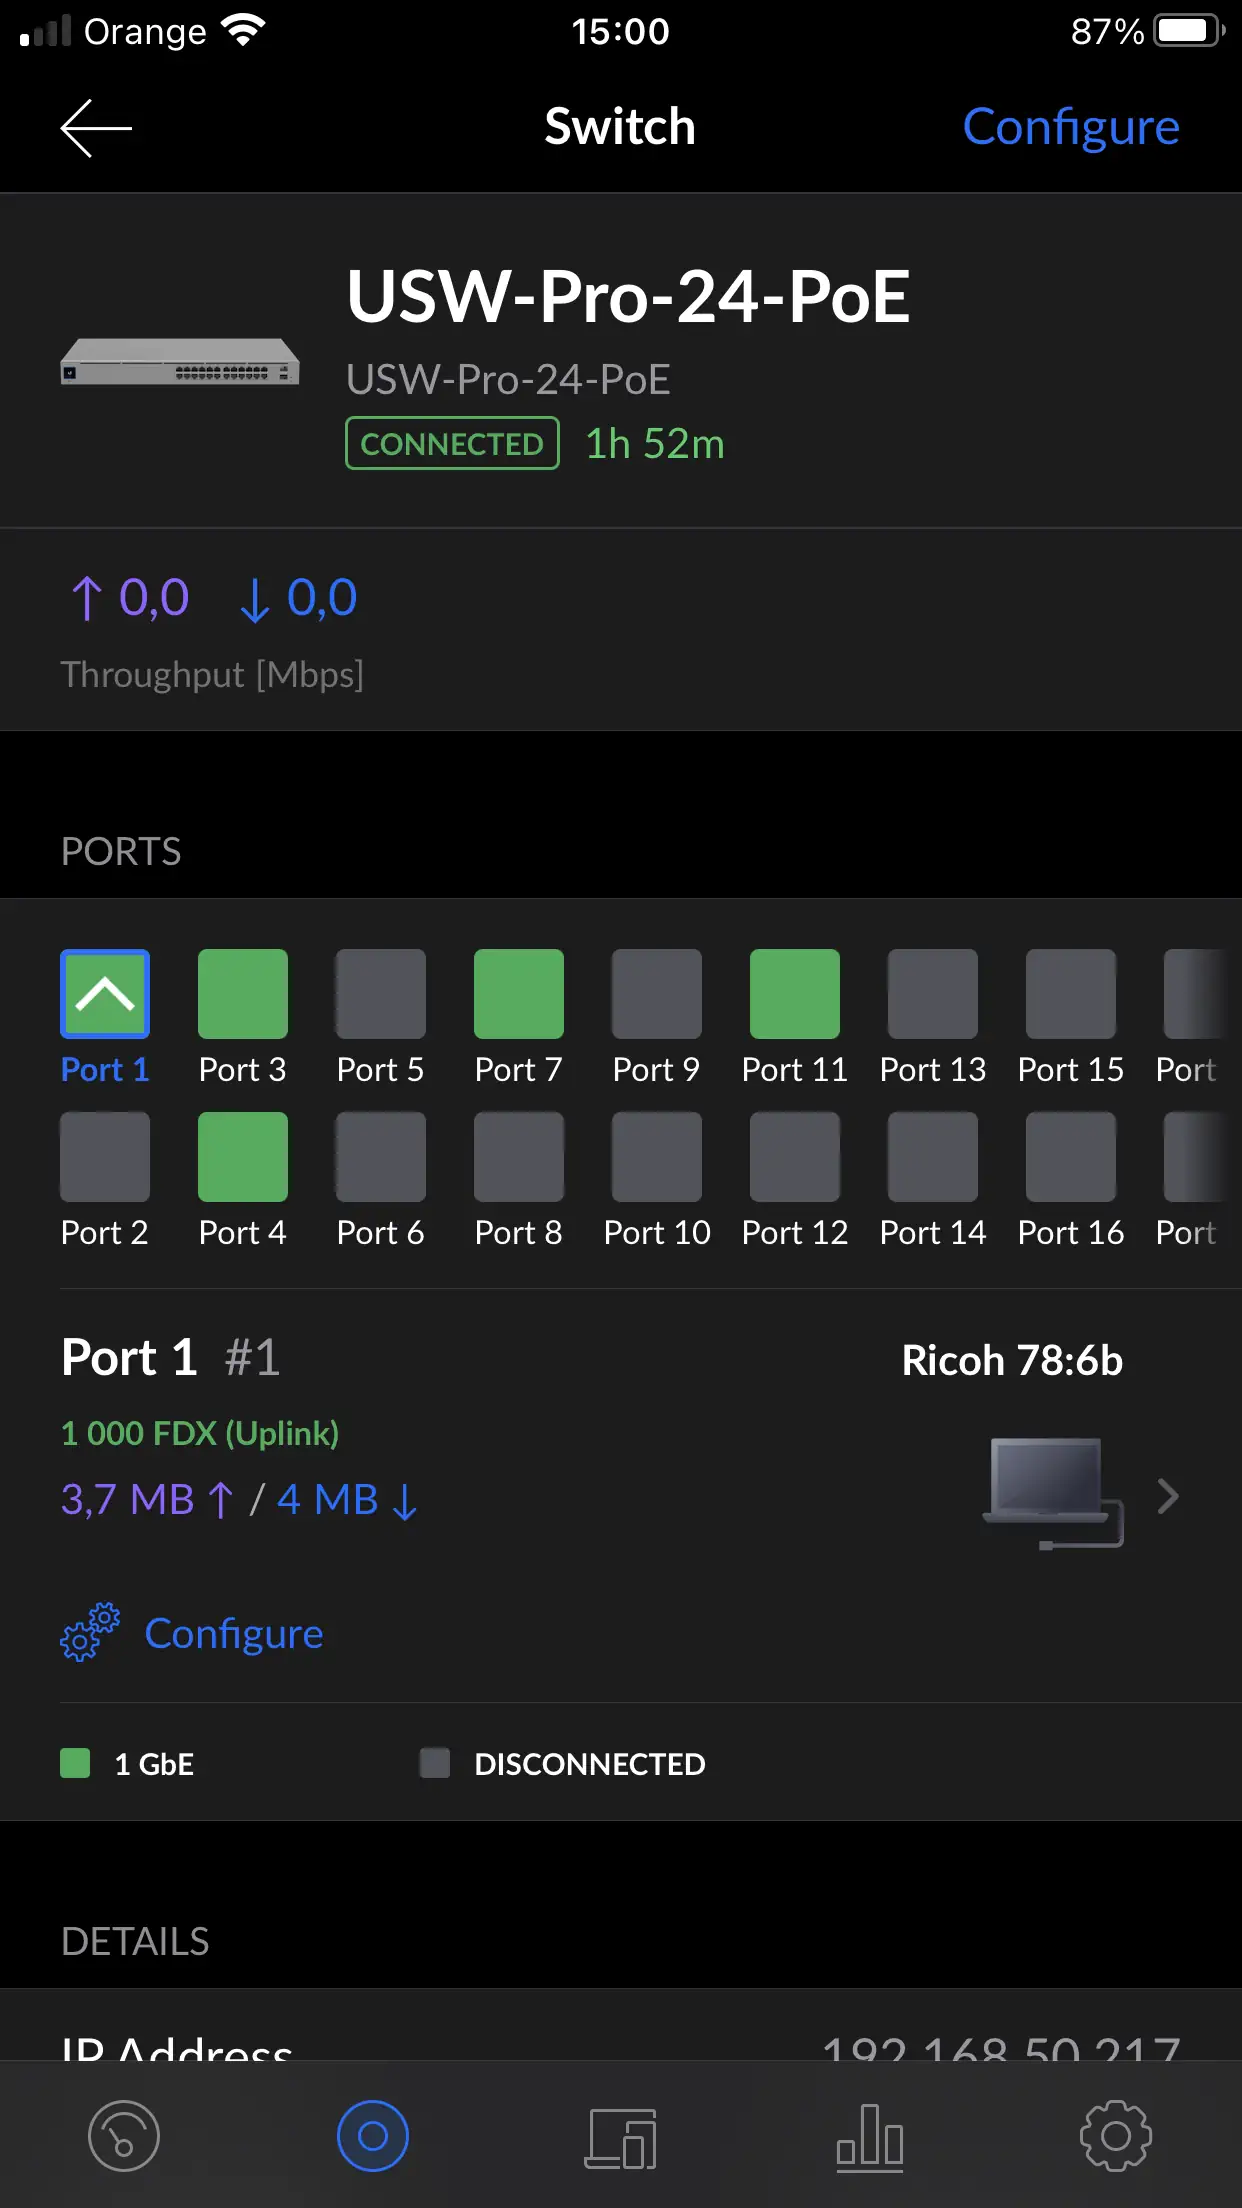Select the disconnected Port 5 square
This screenshot has height=2208, width=1242.
pos(381,994)
